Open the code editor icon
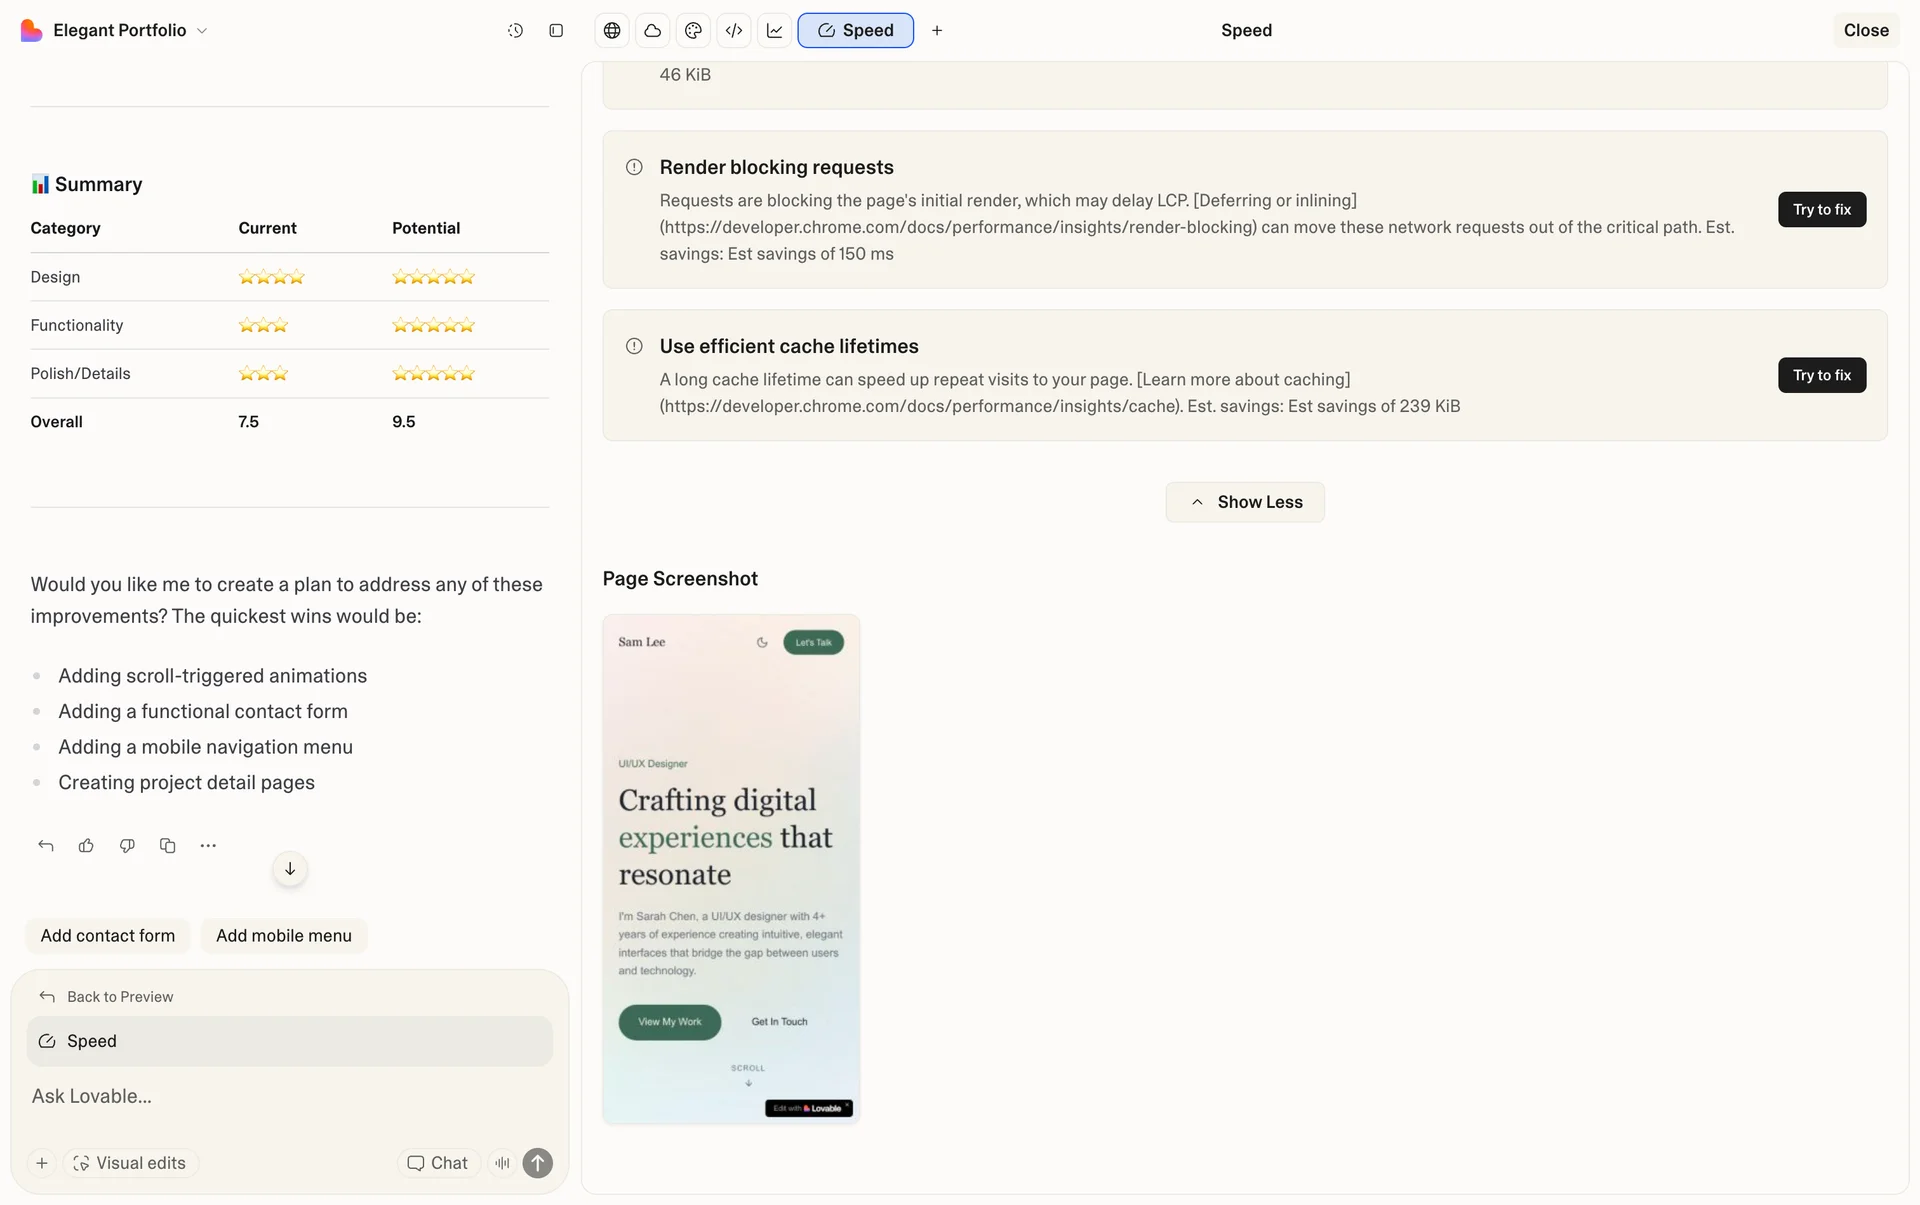The image size is (1920, 1205). click(x=734, y=30)
